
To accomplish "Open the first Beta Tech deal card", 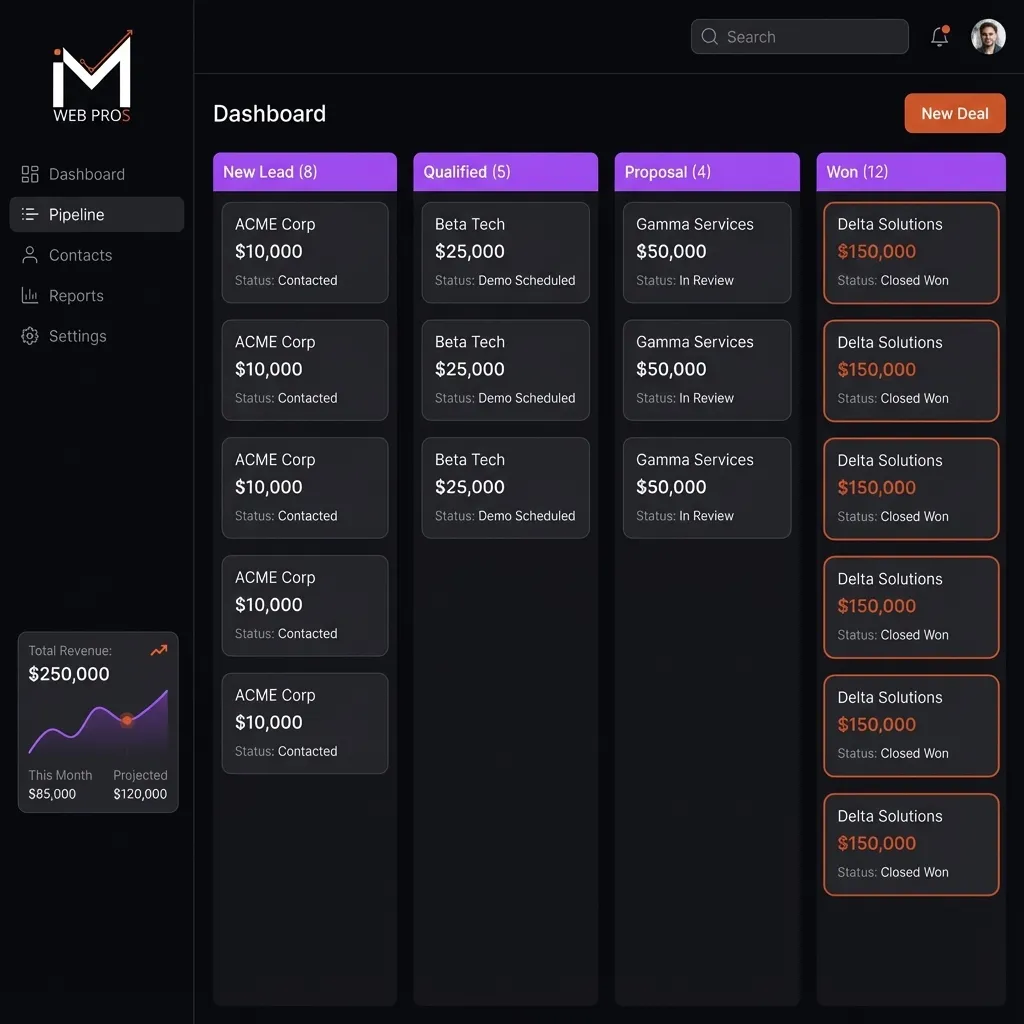I will (505, 252).
